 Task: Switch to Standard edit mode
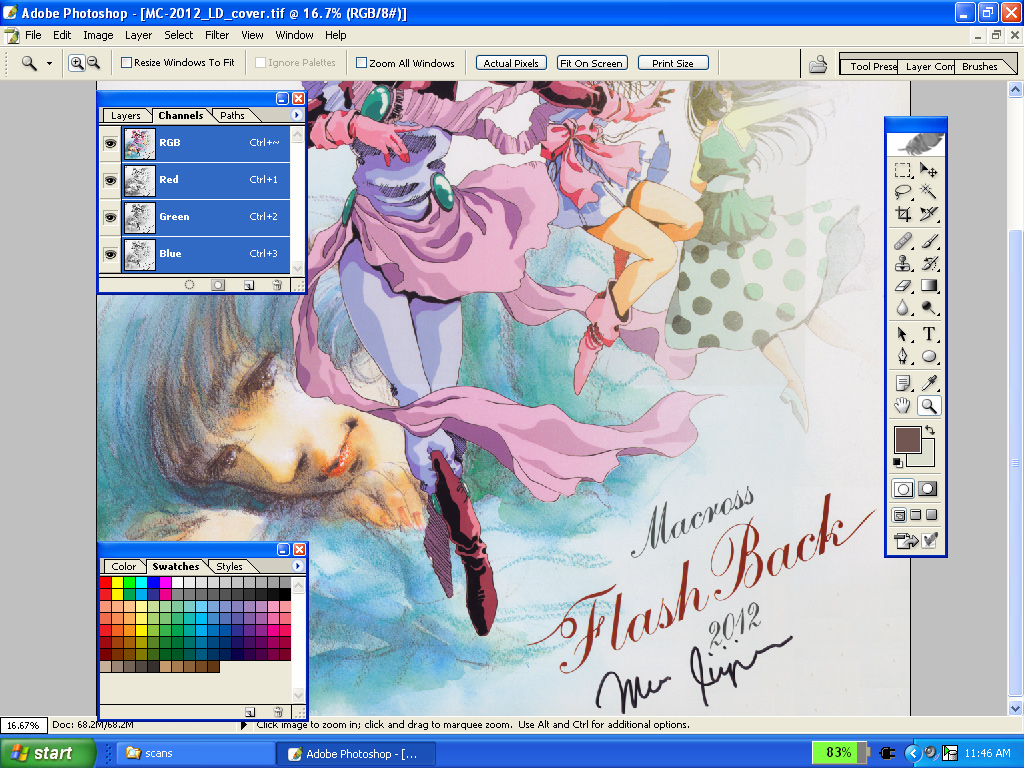click(903, 489)
